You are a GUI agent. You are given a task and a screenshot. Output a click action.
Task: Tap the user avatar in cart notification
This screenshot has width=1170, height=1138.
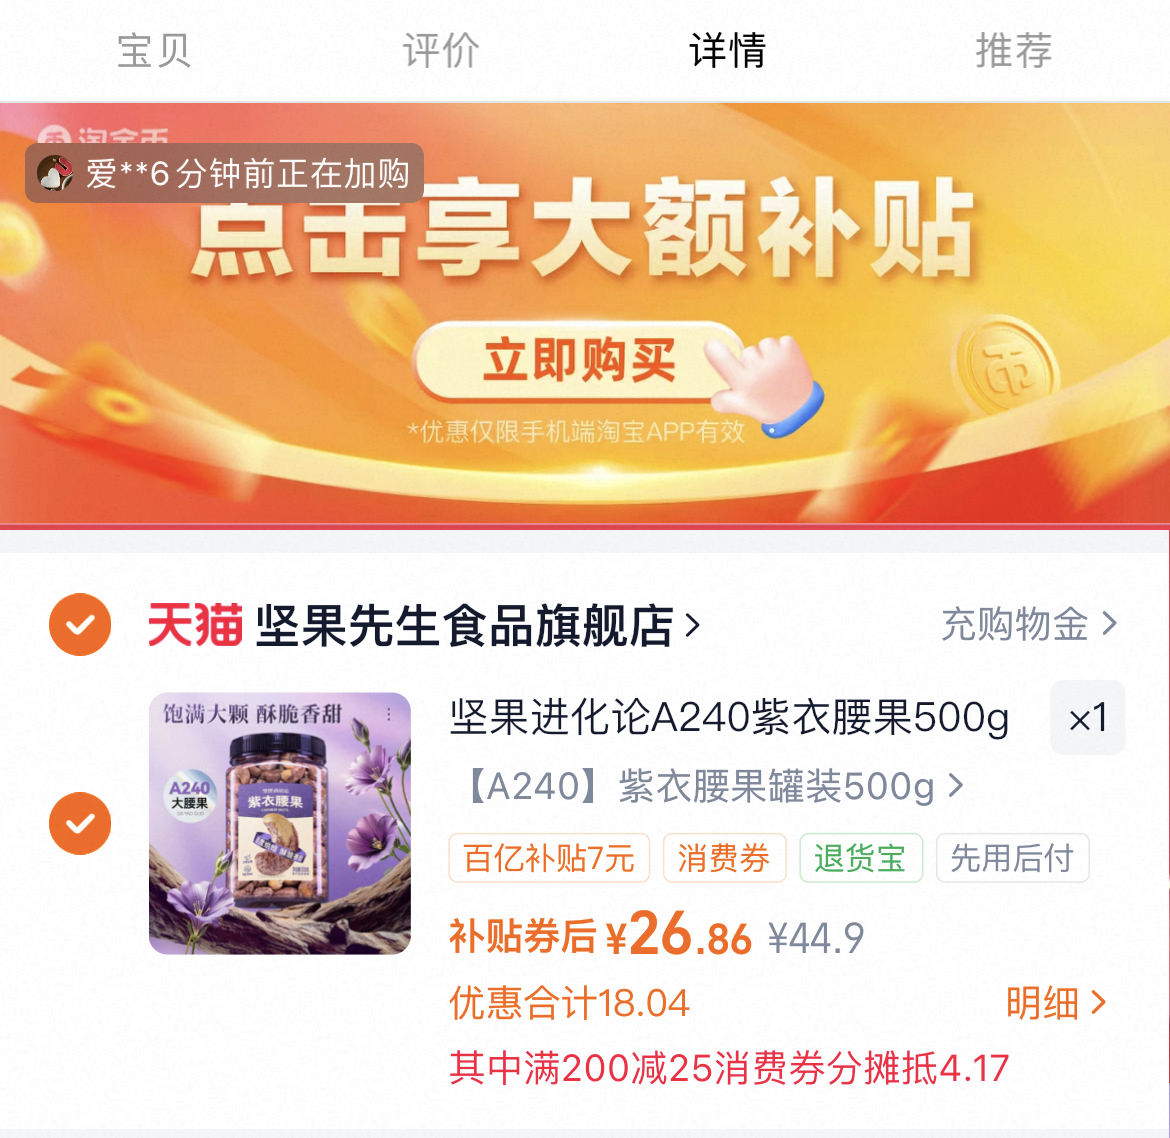(55, 173)
